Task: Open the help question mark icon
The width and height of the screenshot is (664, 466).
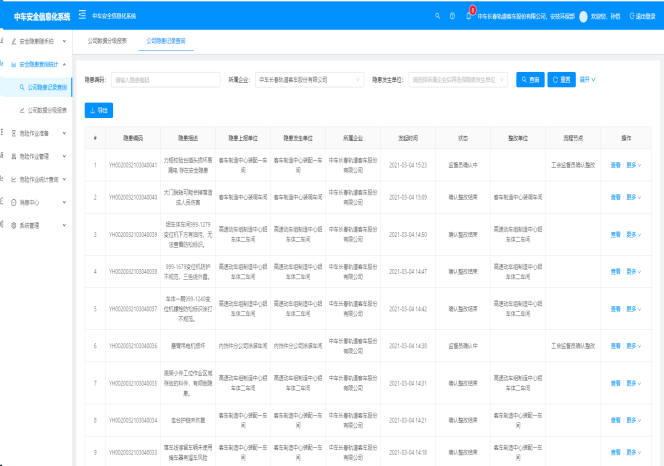Action: [453, 17]
